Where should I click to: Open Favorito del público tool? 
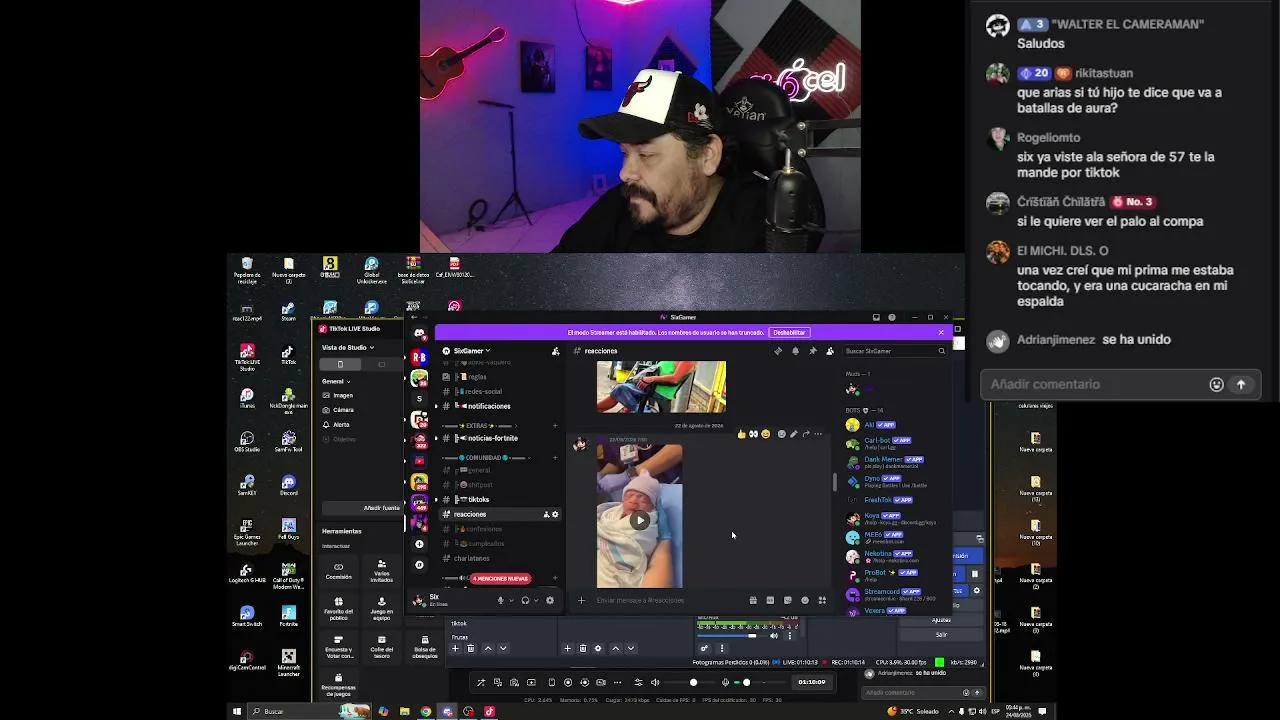click(338, 609)
